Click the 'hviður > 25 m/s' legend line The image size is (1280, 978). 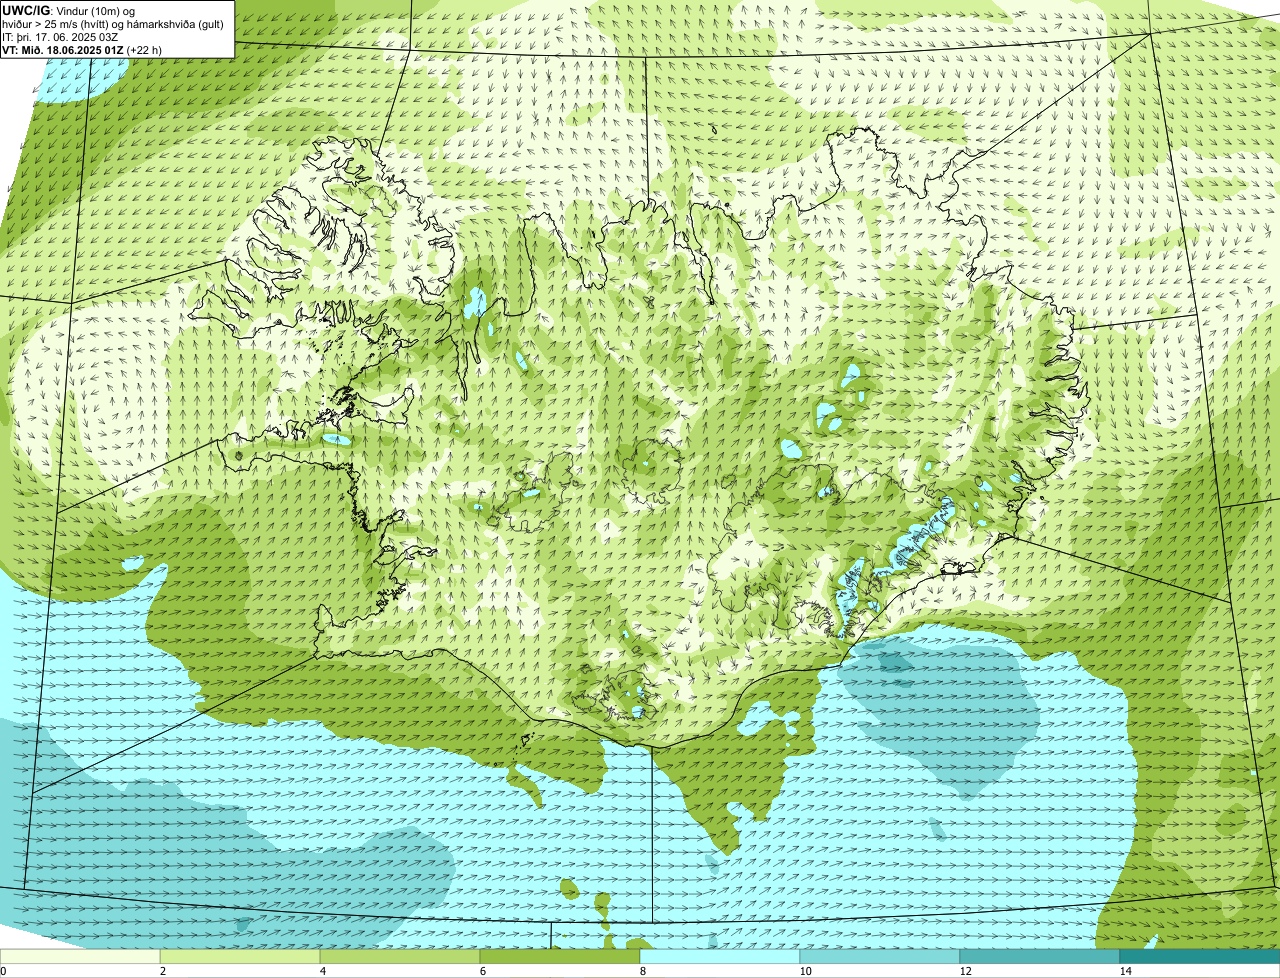pyautogui.click(x=113, y=24)
